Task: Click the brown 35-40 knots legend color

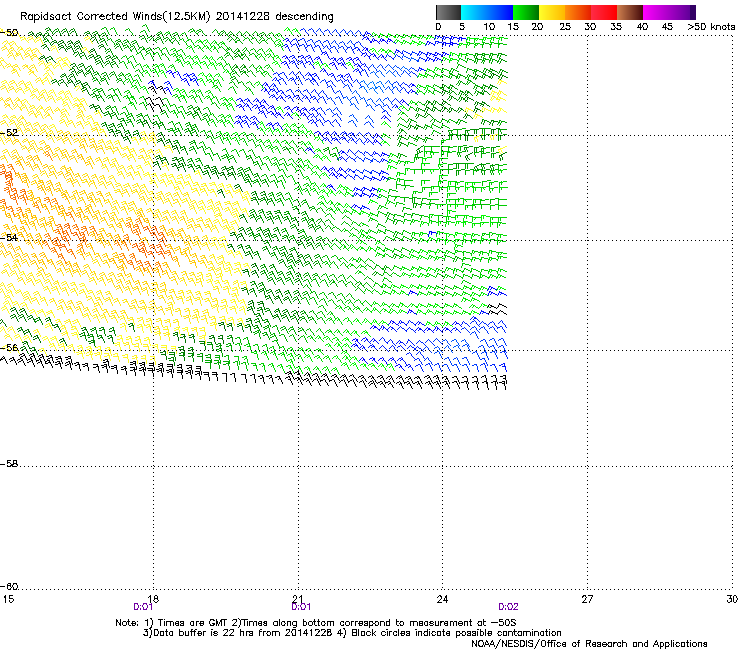Action: coord(630,12)
